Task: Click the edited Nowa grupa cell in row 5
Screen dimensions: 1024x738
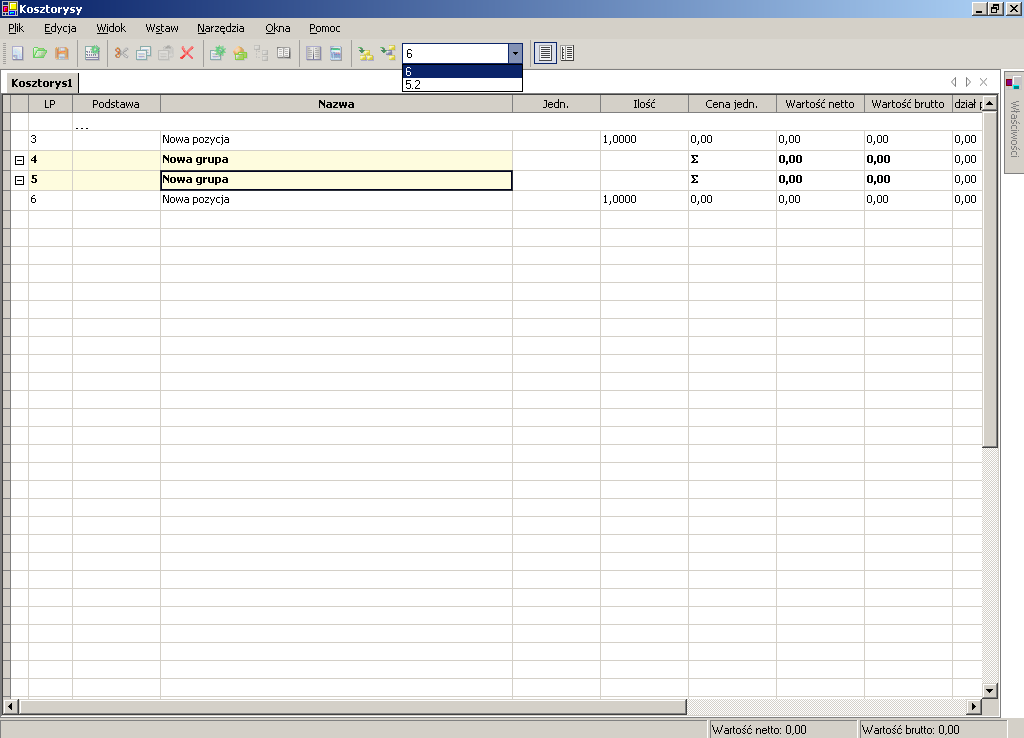Action: point(336,180)
